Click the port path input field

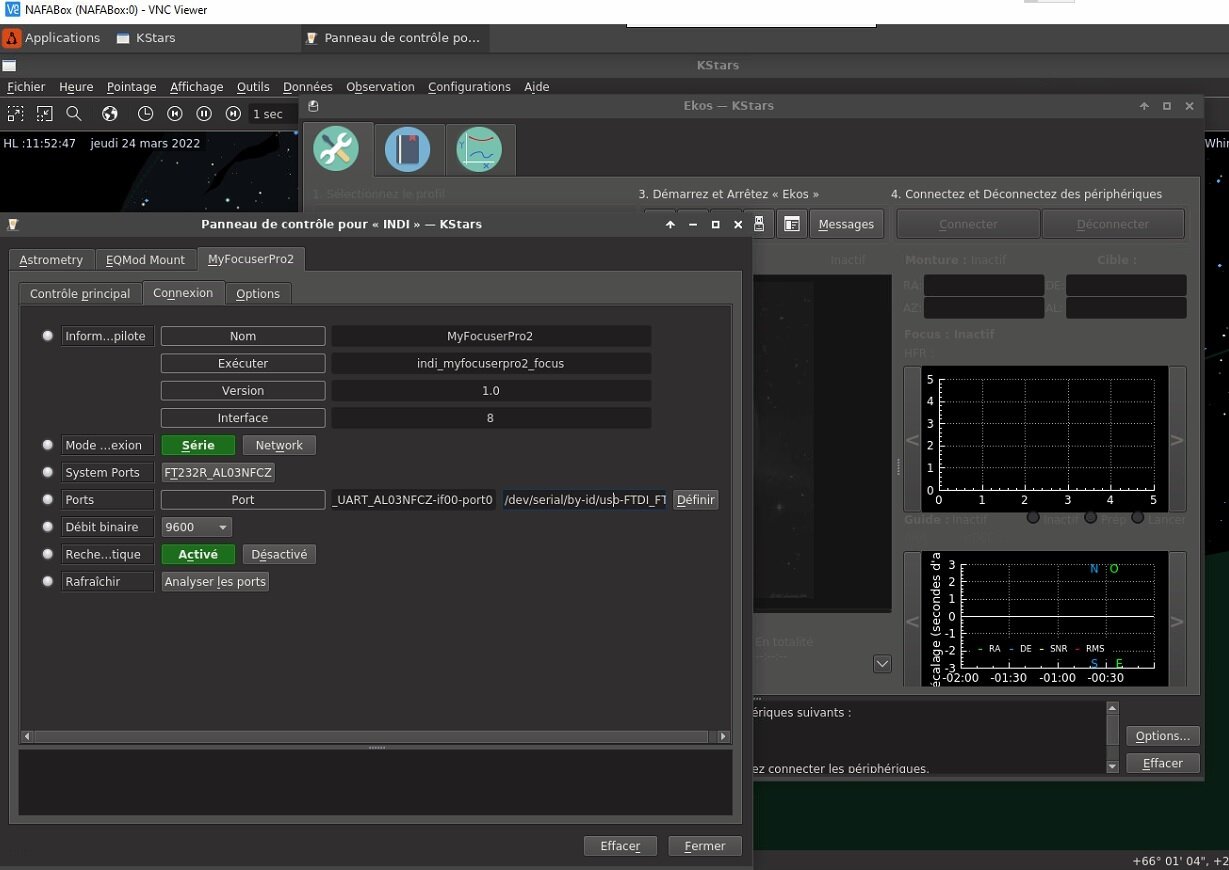point(584,500)
